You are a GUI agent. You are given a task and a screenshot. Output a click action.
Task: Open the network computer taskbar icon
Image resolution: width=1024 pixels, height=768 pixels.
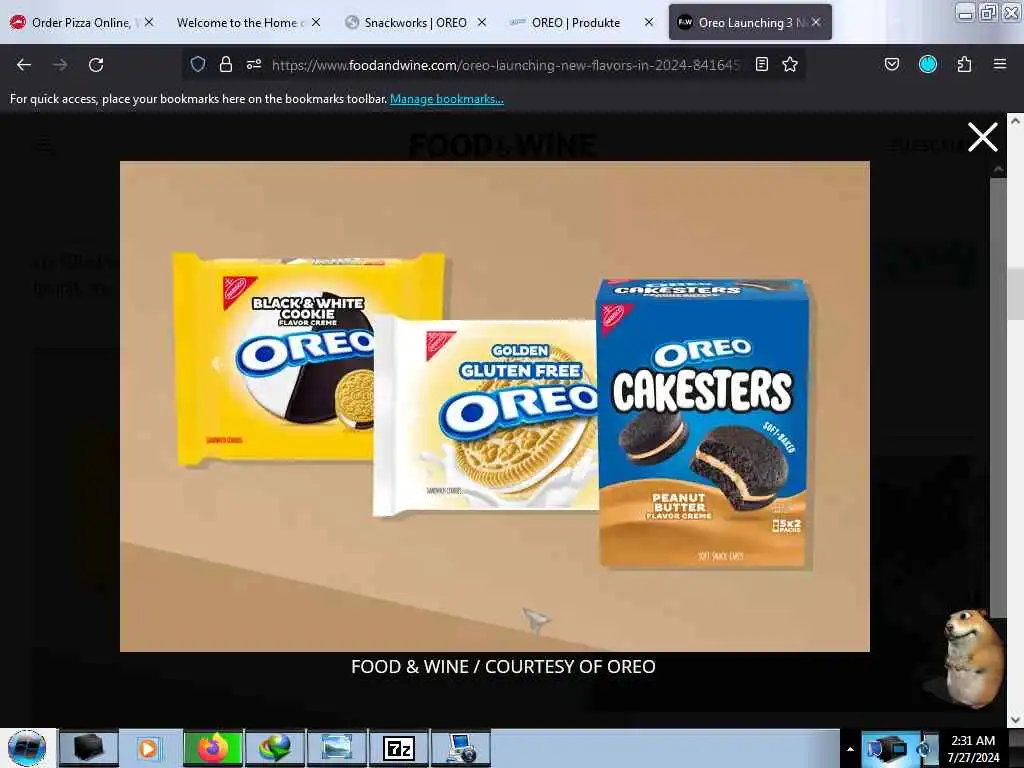pos(461,748)
